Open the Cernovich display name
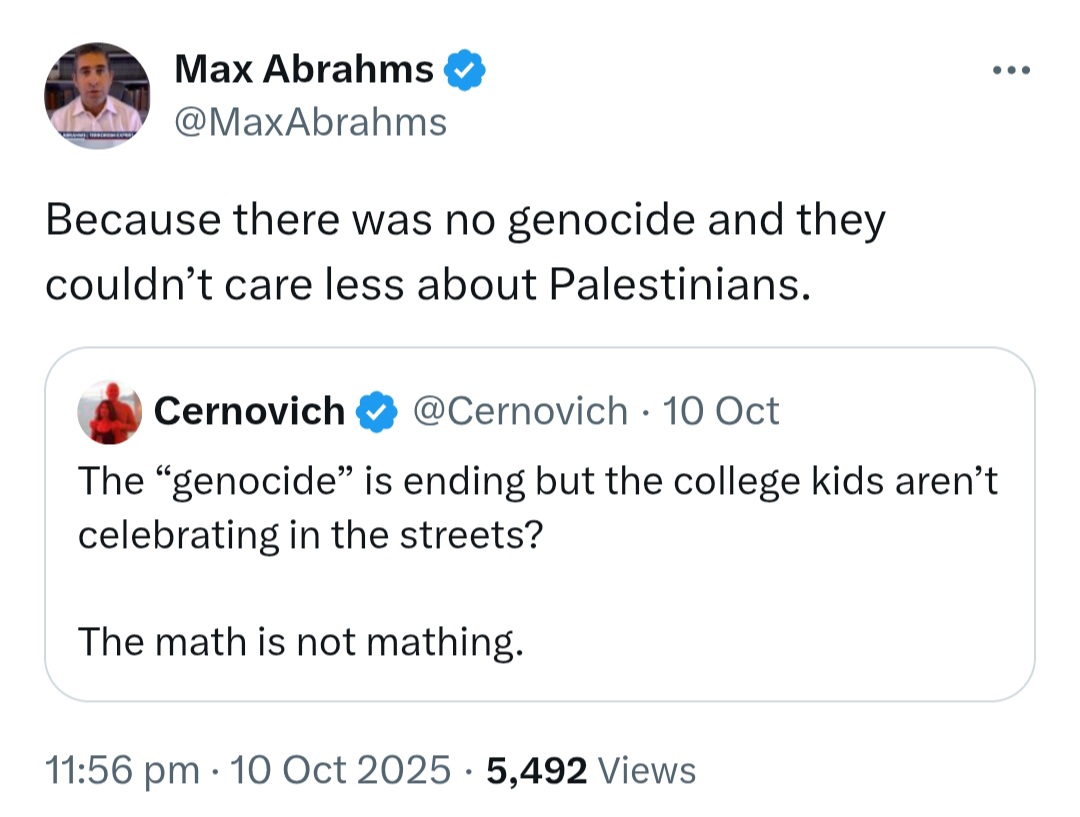The image size is (1080, 817). (249, 411)
